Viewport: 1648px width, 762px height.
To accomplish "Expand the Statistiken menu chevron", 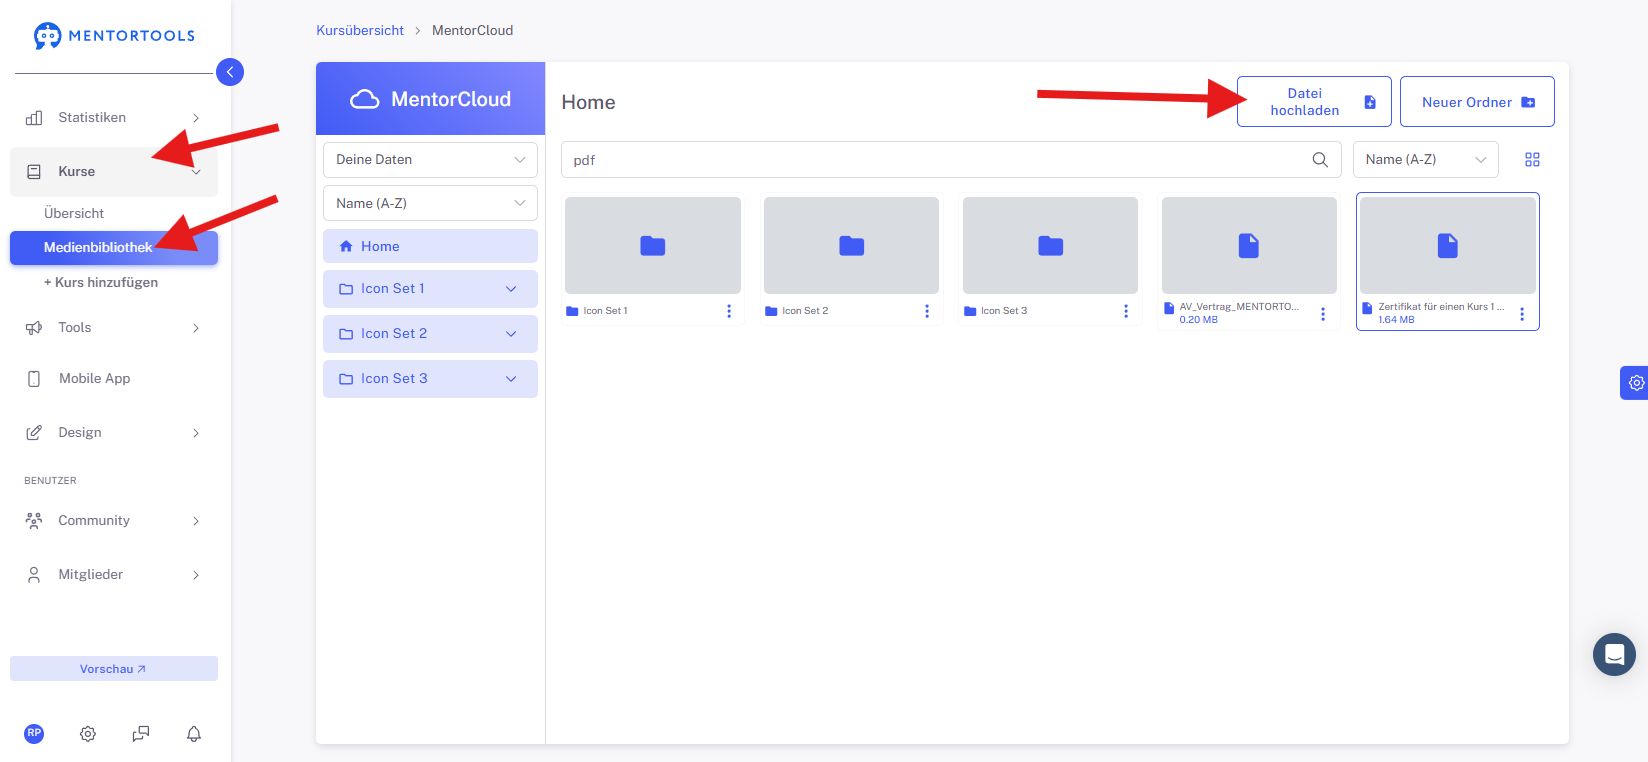I will tap(196, 118).
